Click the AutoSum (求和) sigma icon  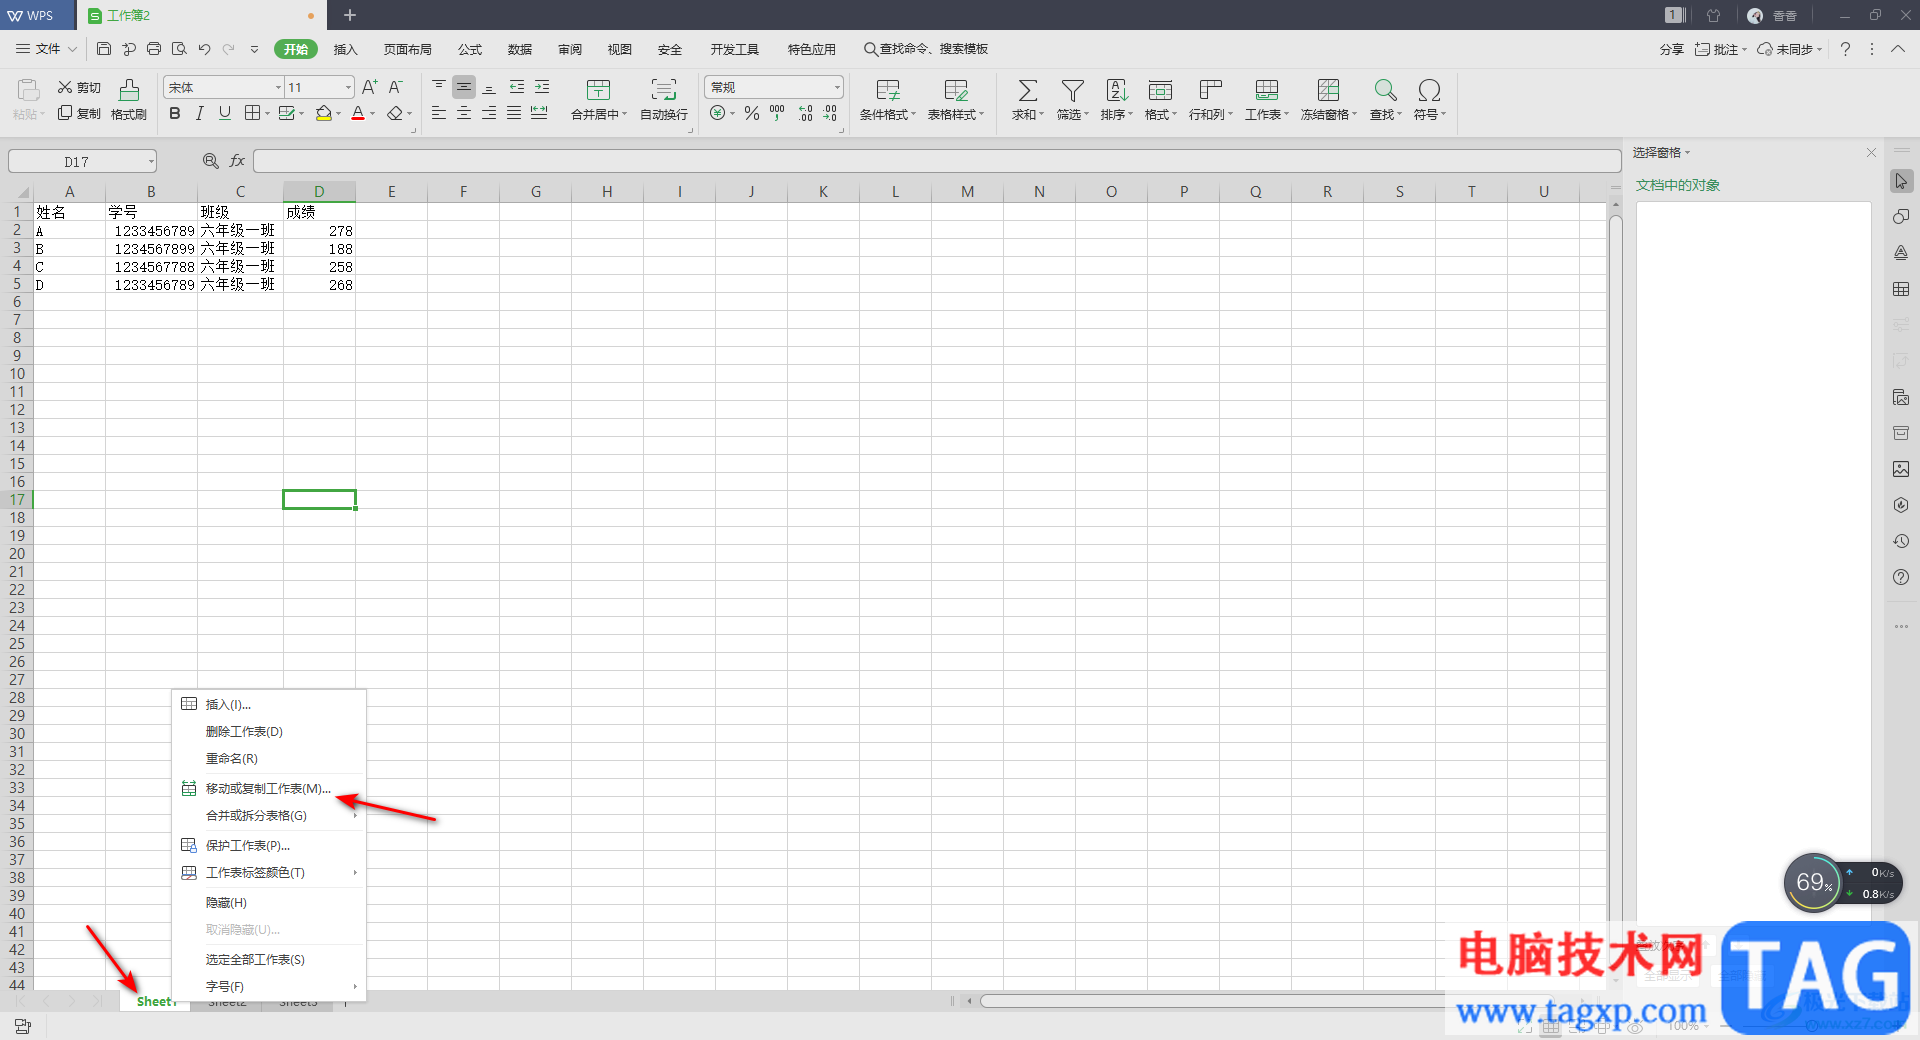pos(1027,91)
